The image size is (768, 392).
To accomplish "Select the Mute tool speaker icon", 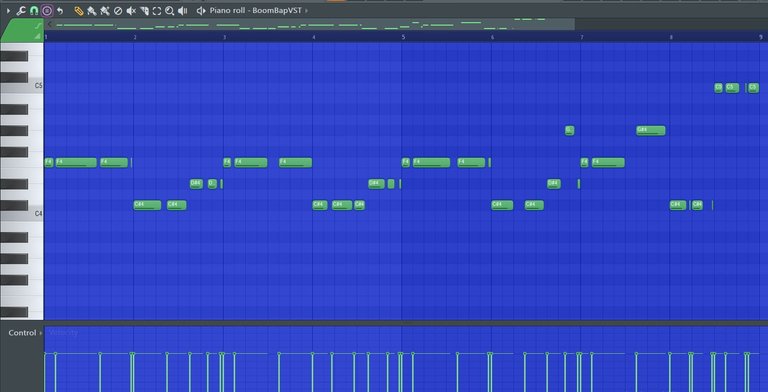I will (x=131, y=11).
